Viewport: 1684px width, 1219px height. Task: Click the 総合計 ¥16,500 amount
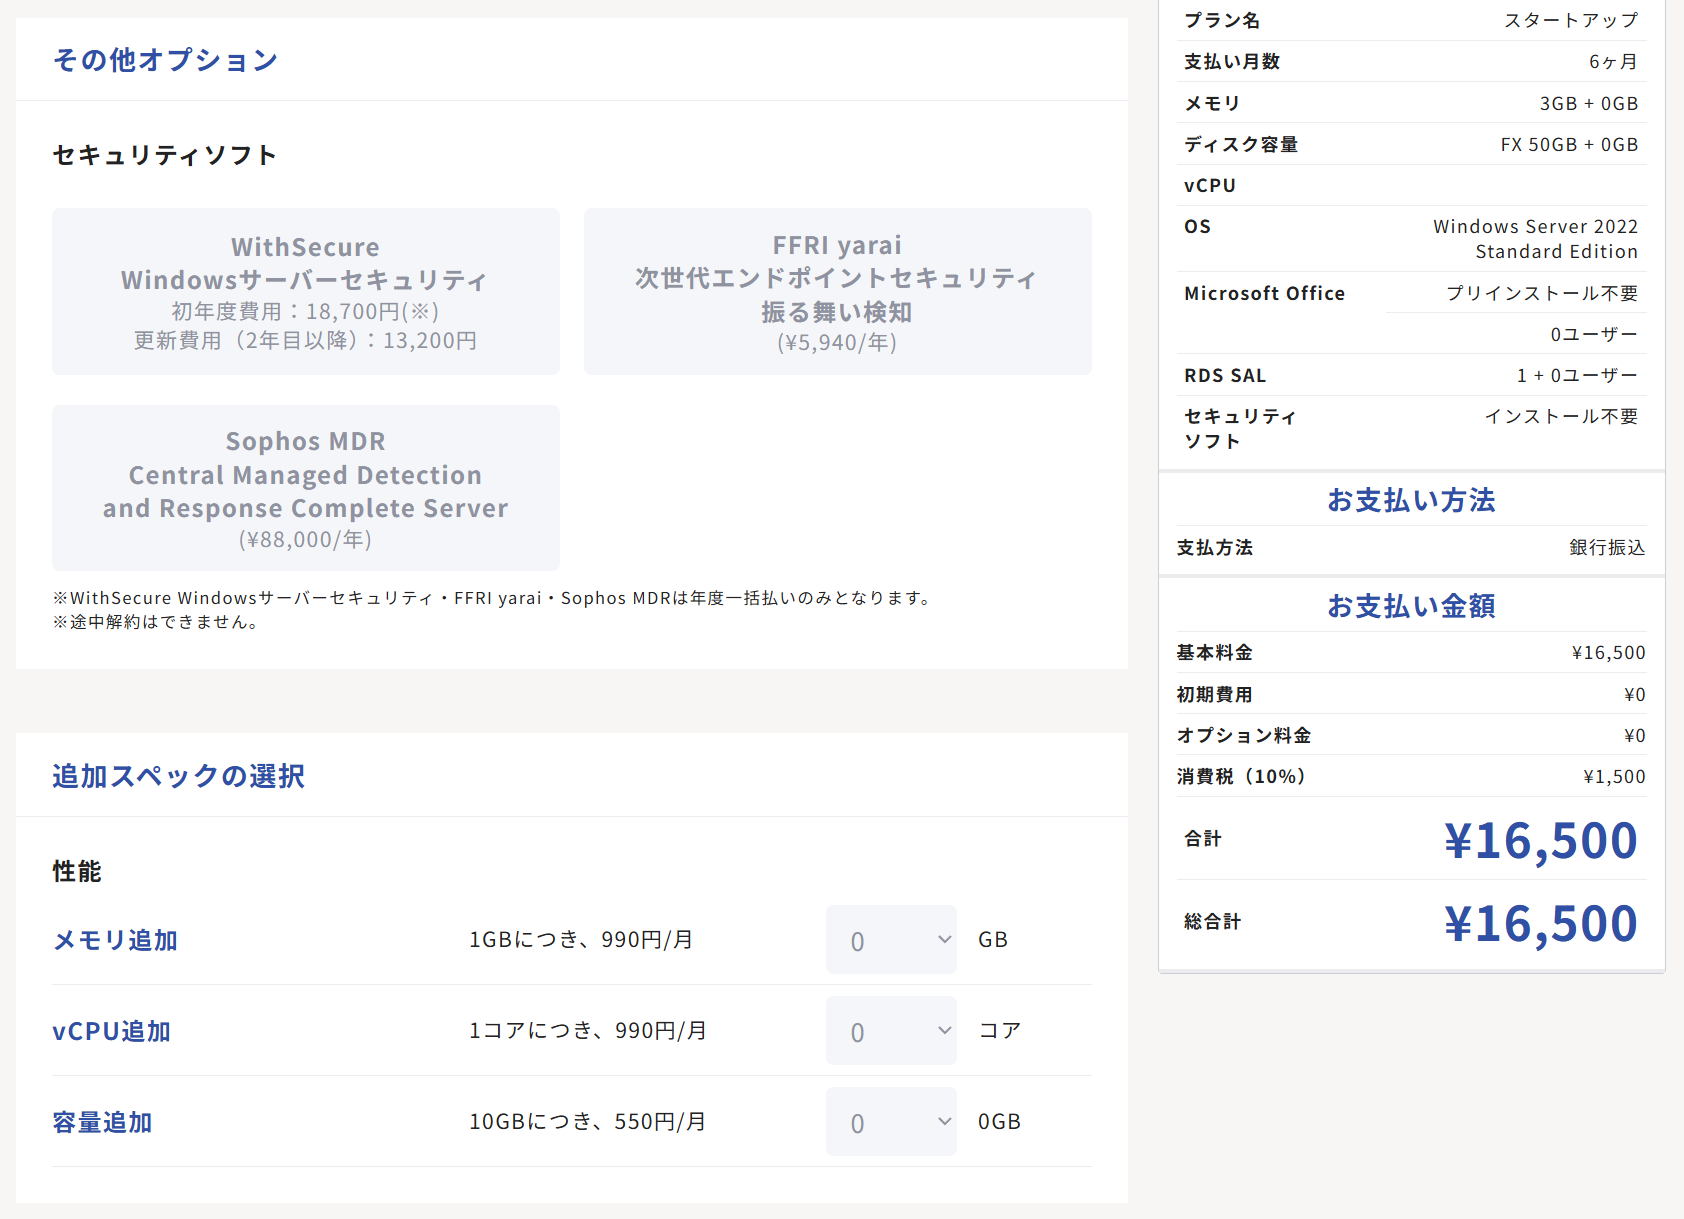click(1540, 923)
